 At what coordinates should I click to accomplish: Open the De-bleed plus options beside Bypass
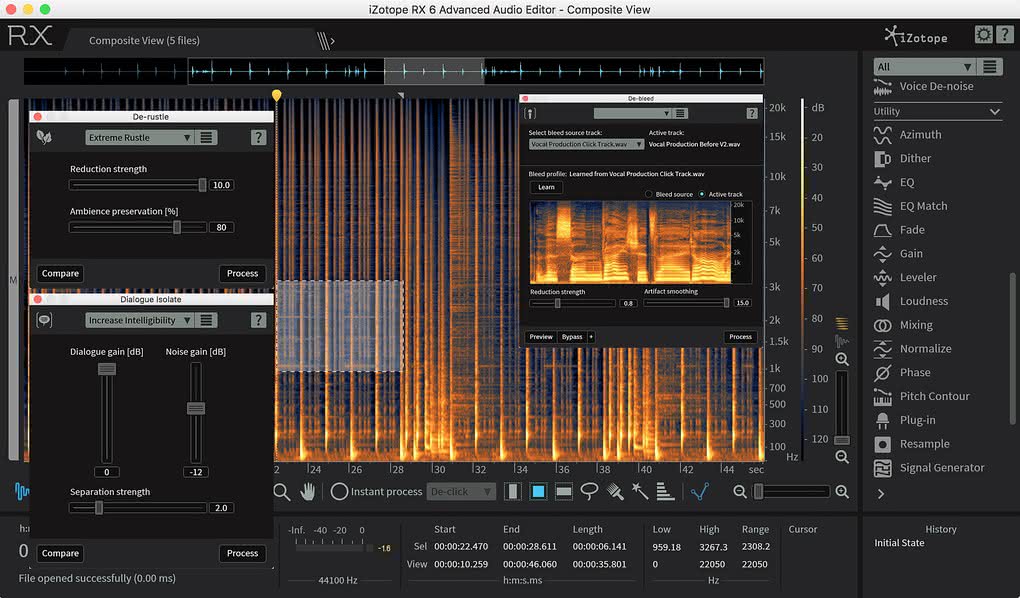[591, 337]
